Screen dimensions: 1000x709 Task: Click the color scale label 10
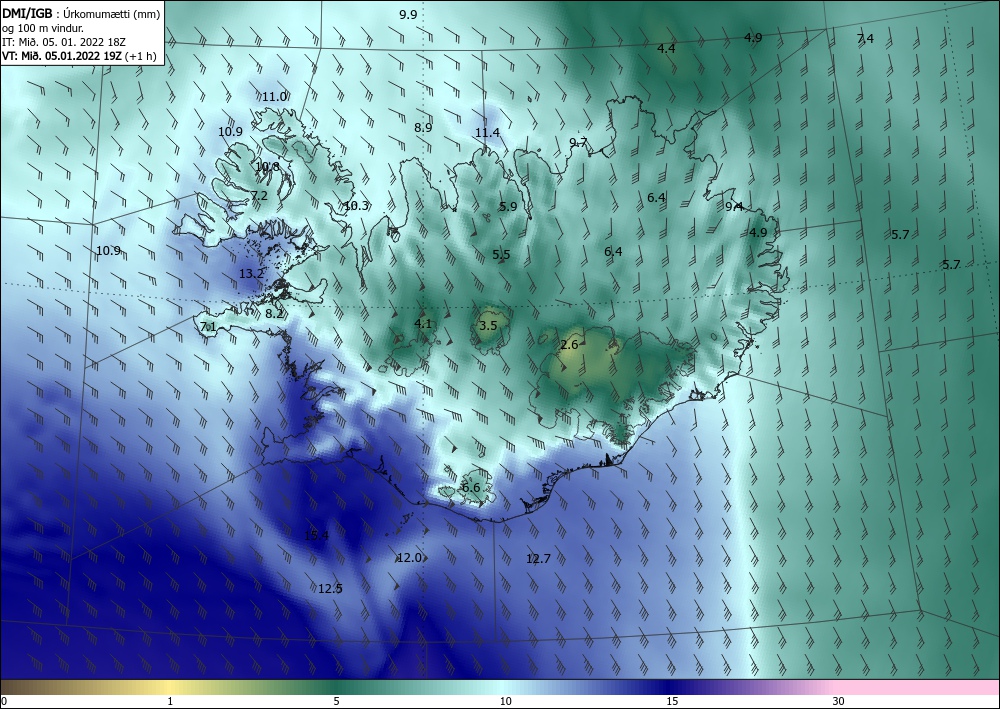click(506, 702)
